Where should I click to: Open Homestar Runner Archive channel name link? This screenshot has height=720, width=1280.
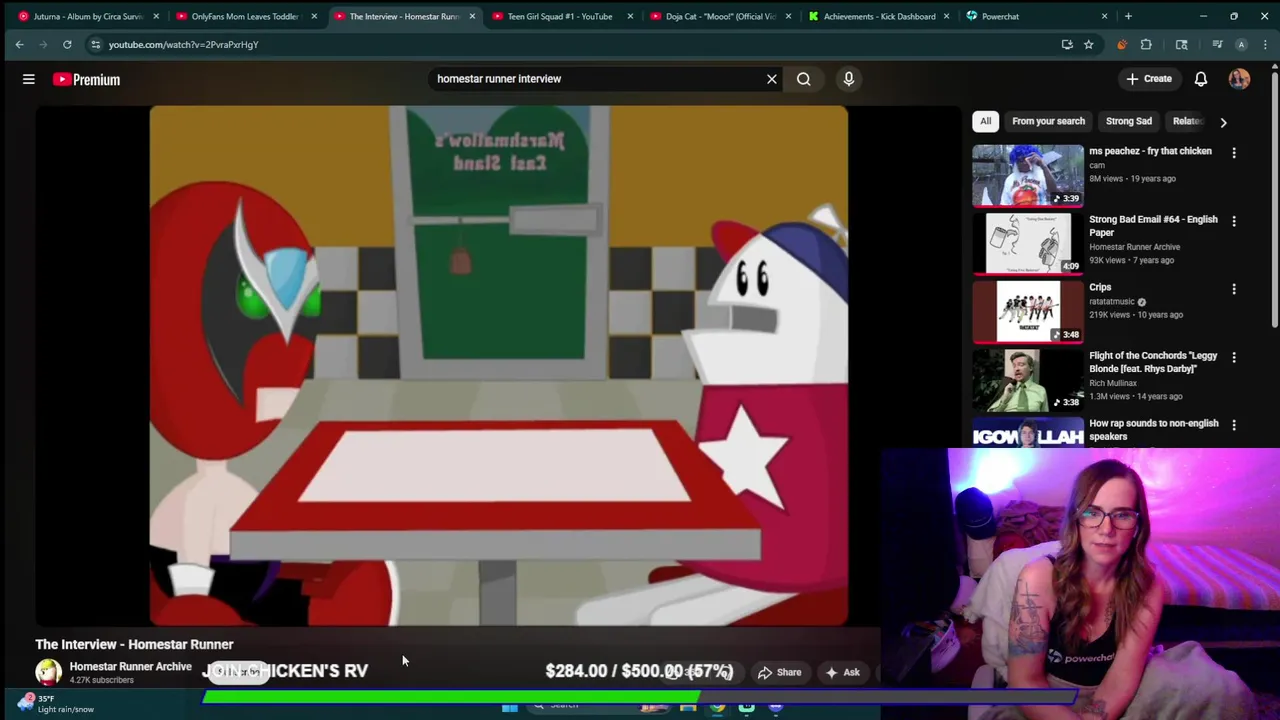pyautogui.click(x=130, y=666)
